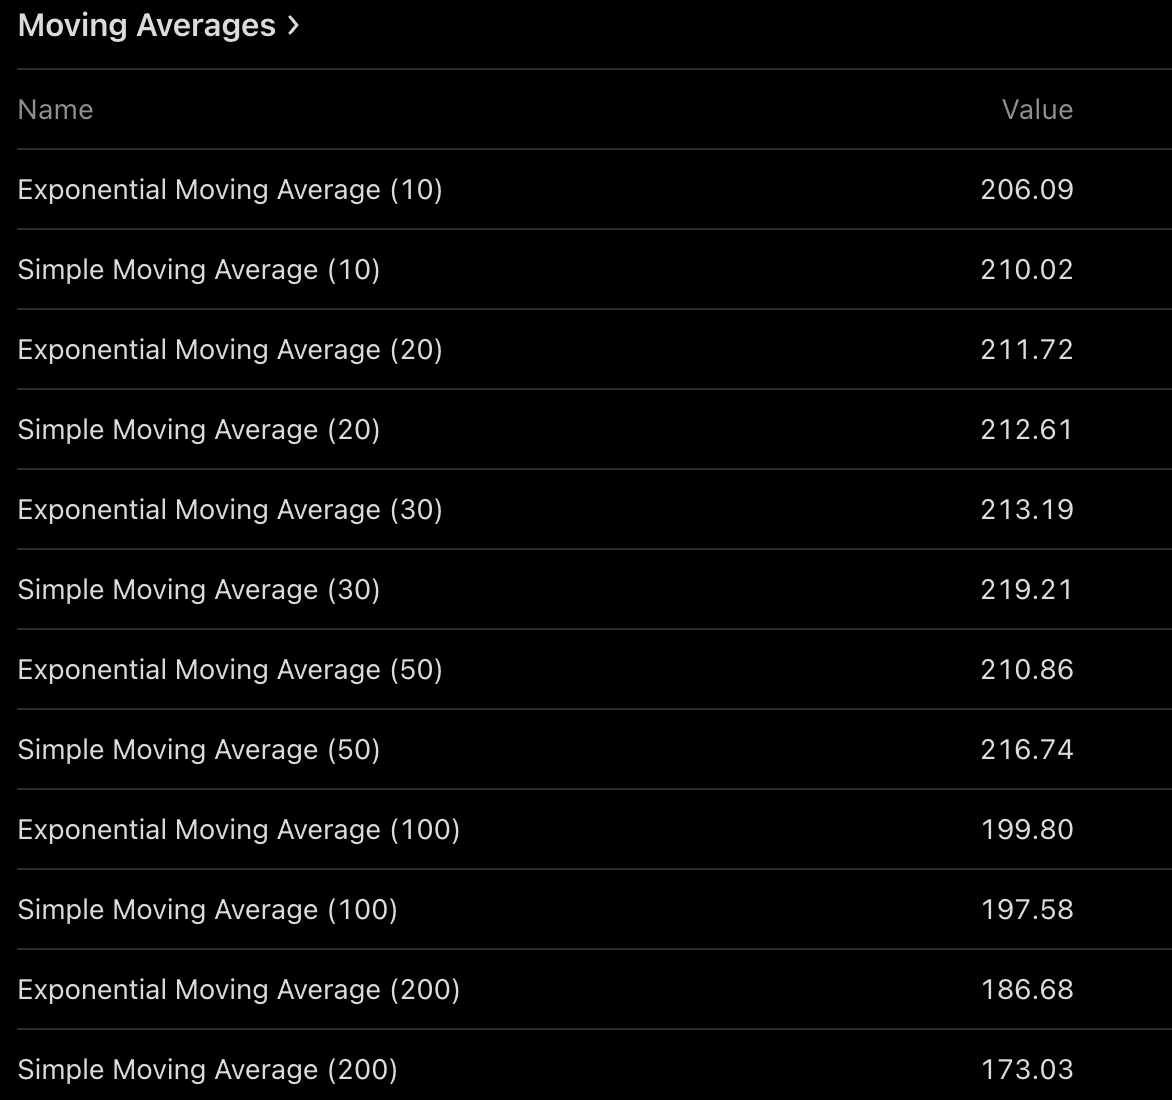Click the 206.09 value

click(1027, 190)
